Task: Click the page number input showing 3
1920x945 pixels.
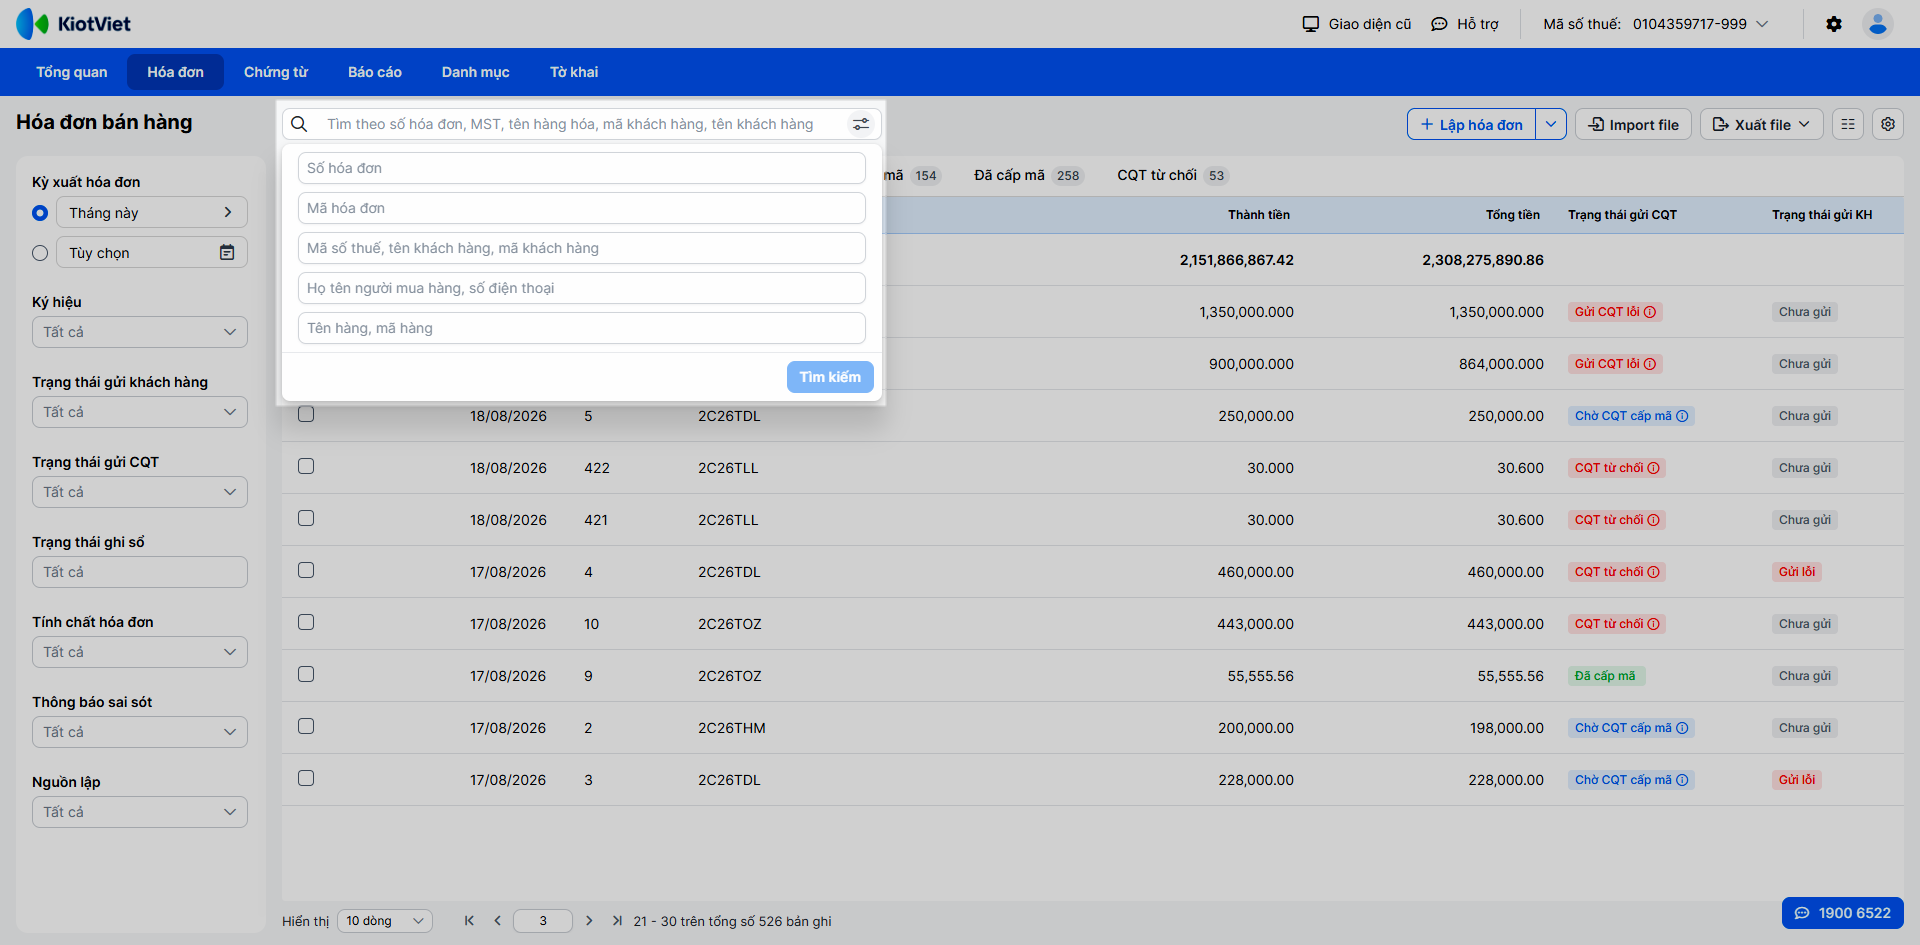Action: [543, 921]
